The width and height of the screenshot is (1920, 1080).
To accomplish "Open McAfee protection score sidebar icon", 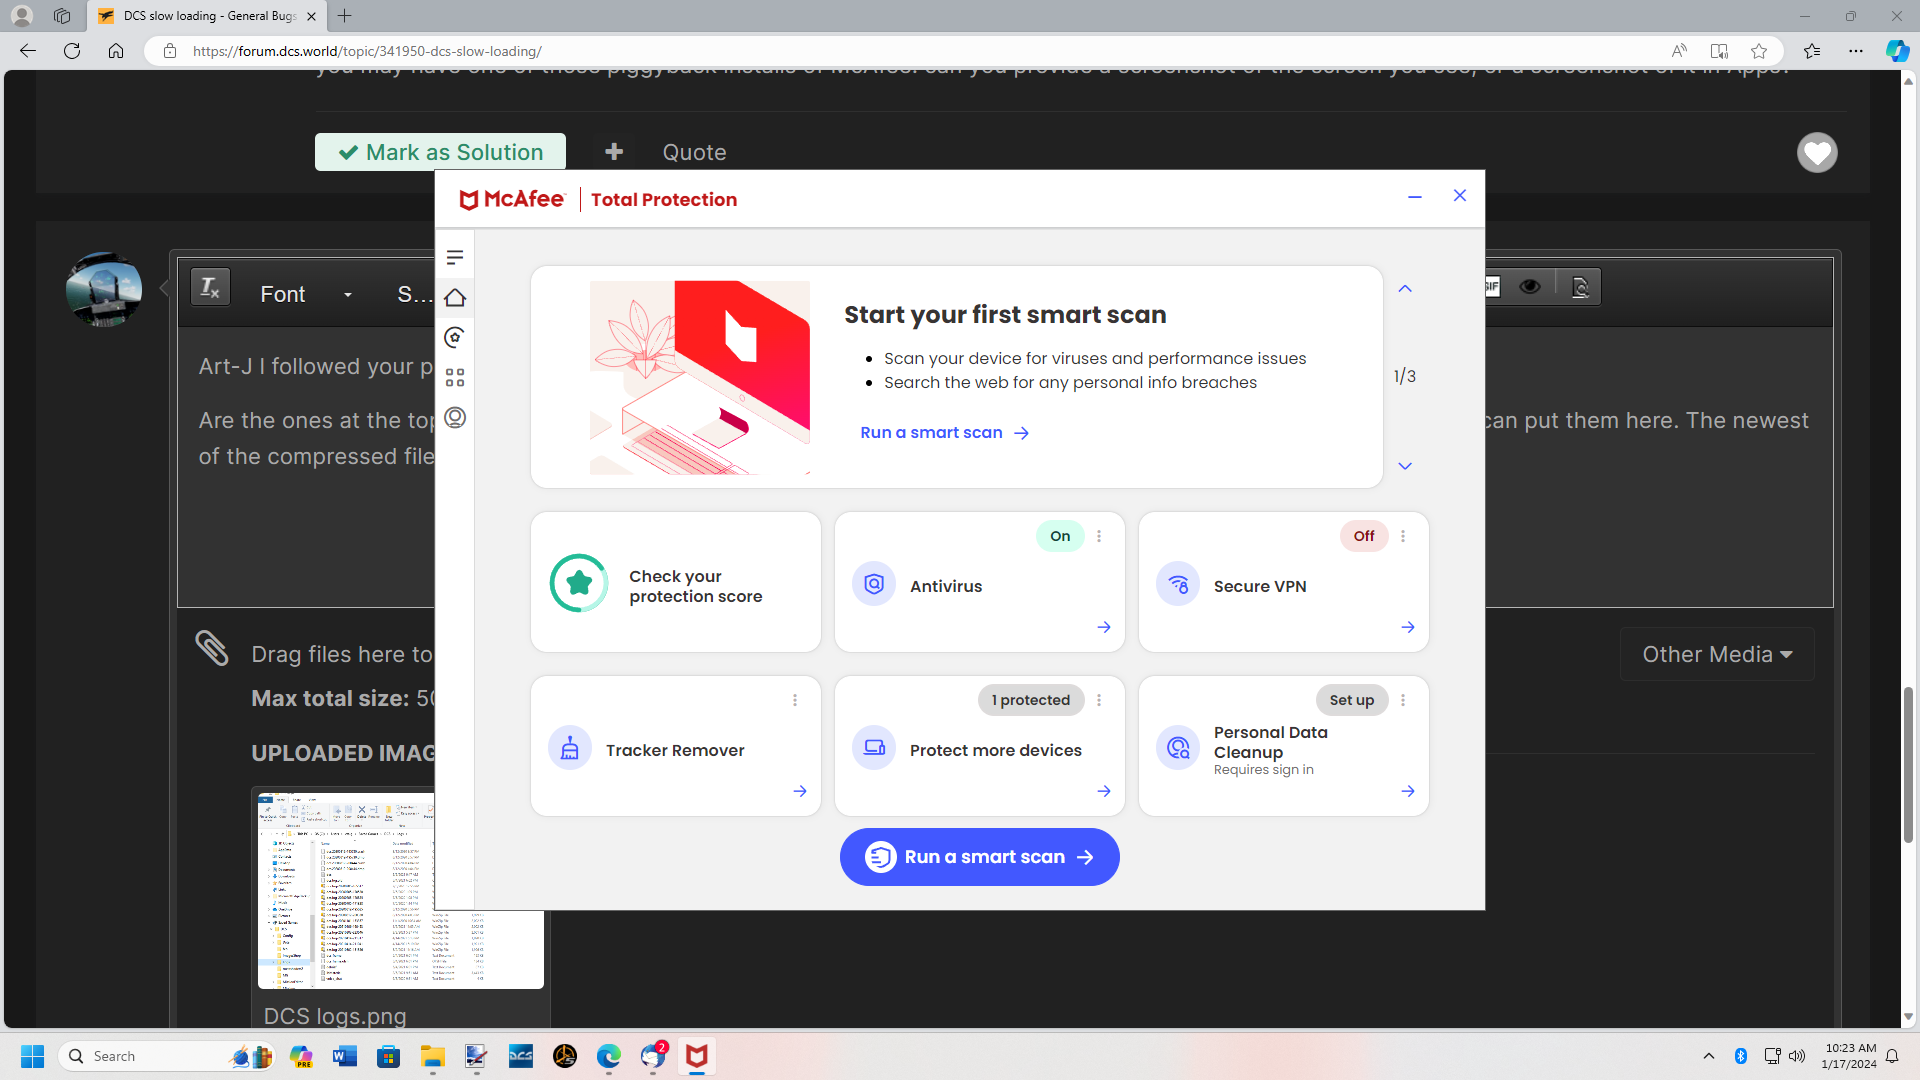I will (x=455, y=338).
